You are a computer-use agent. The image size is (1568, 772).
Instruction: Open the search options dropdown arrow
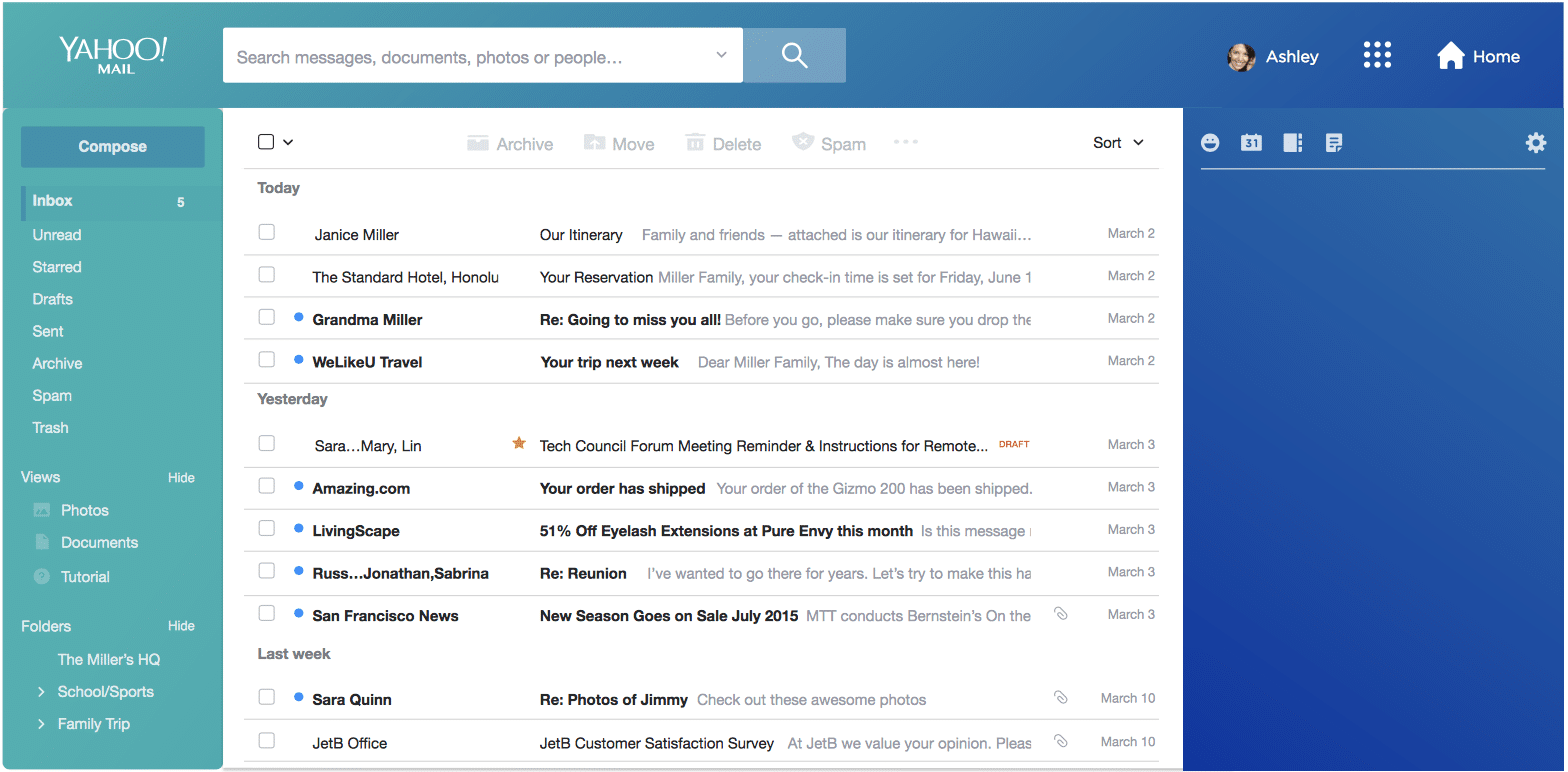coord(721,56)
